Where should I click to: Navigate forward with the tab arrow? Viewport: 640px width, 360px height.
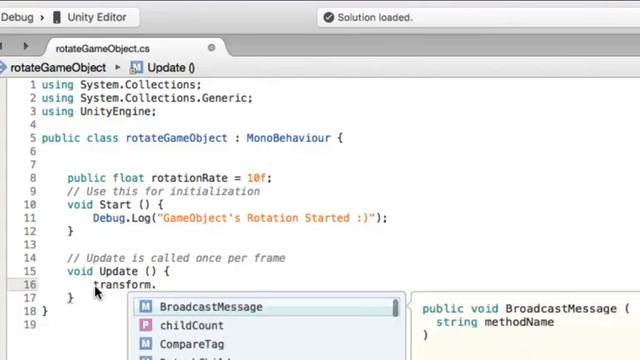[26, 46]
